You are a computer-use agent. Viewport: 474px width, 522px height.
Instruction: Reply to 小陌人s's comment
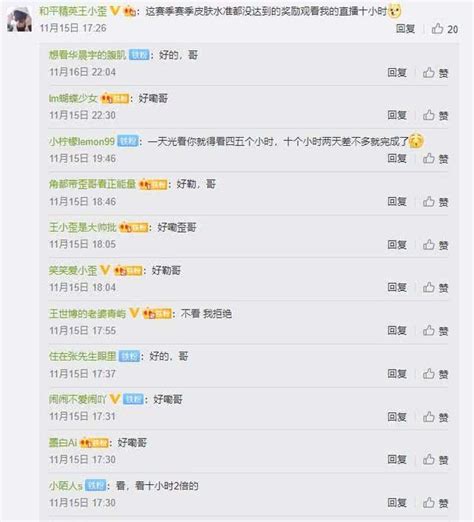397,503
